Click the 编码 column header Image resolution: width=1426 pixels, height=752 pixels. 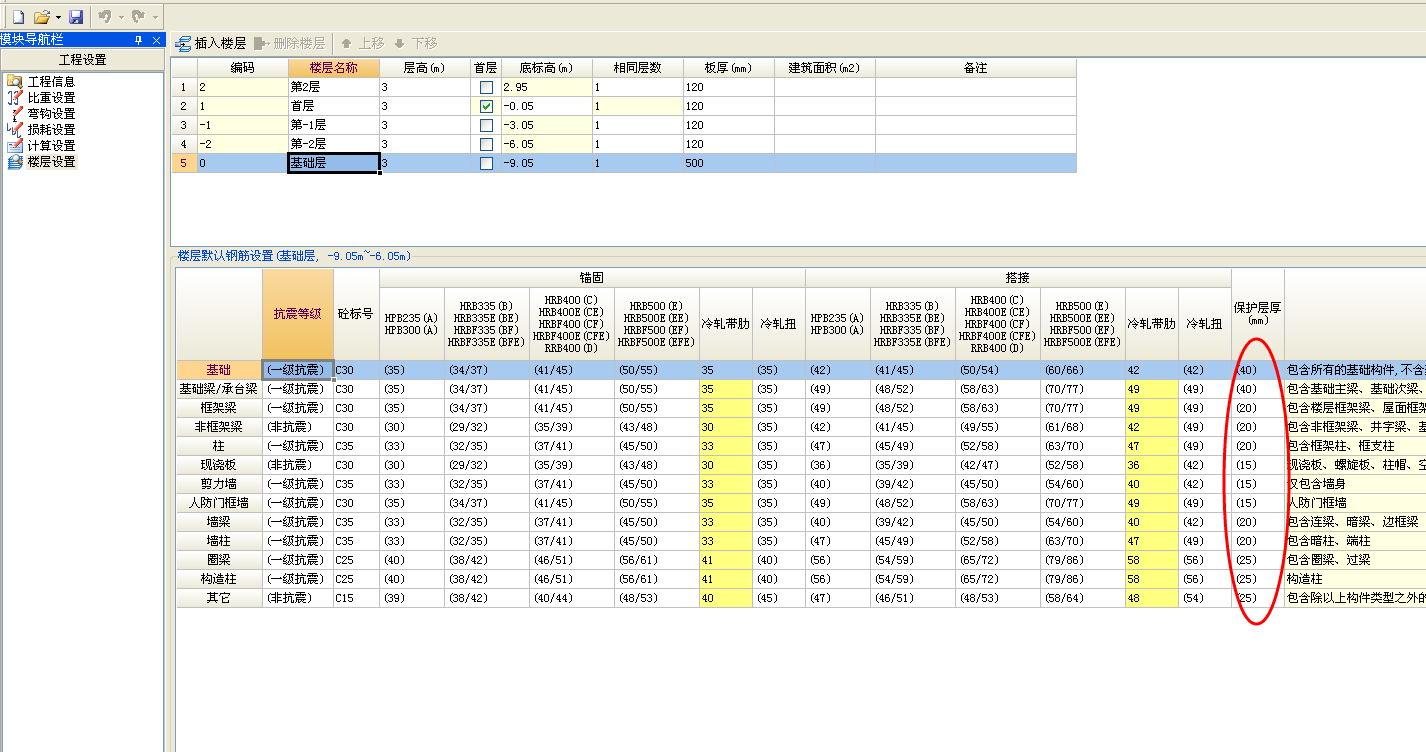243,68
